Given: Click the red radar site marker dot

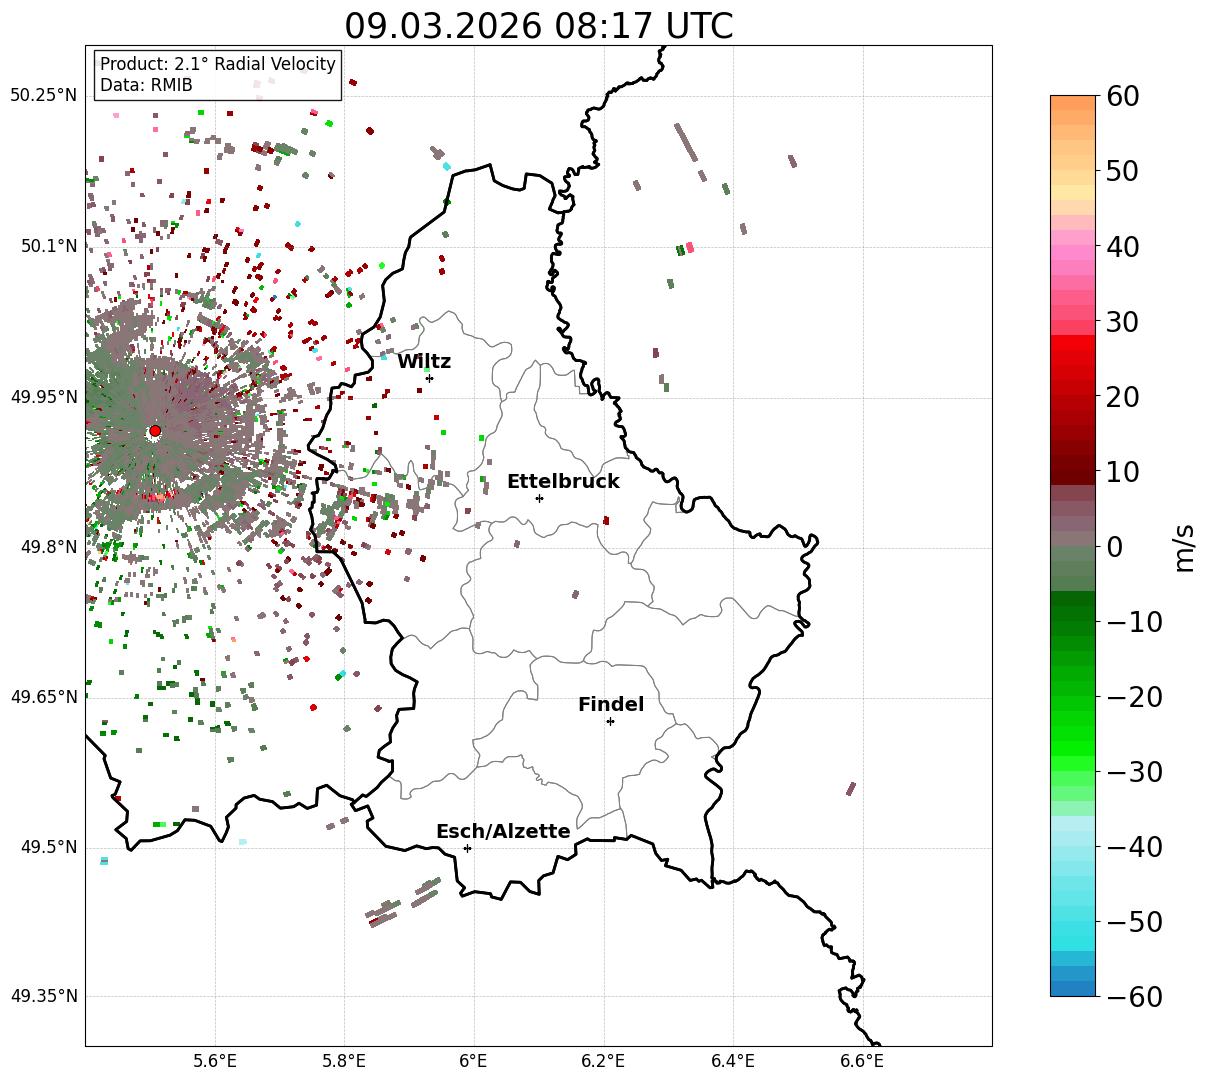Looking at the screenshot, I should [x=155, y=431].
